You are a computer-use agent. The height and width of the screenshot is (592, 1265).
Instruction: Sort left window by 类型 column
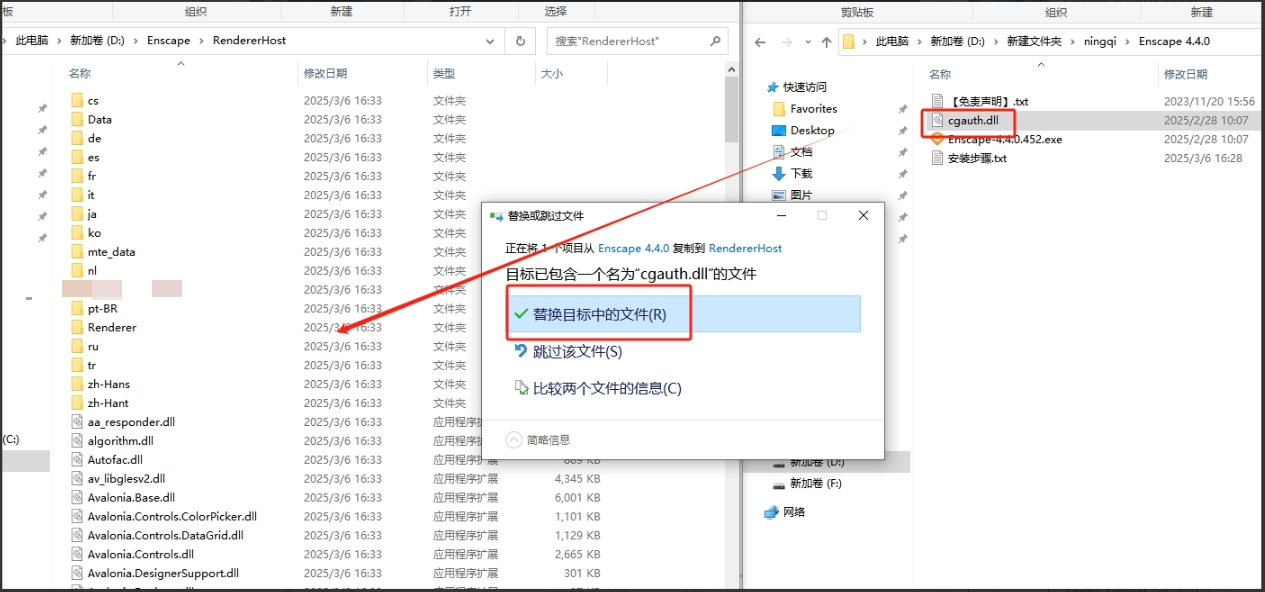[x=444, y=73]
